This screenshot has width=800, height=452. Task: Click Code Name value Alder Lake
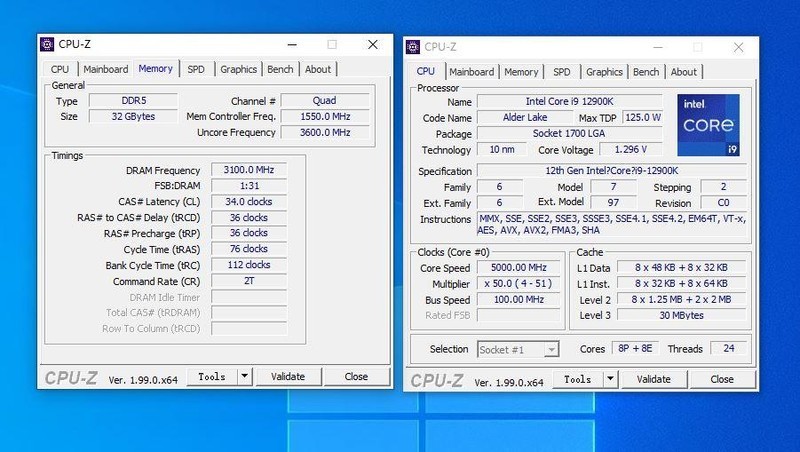click(525, 117)
